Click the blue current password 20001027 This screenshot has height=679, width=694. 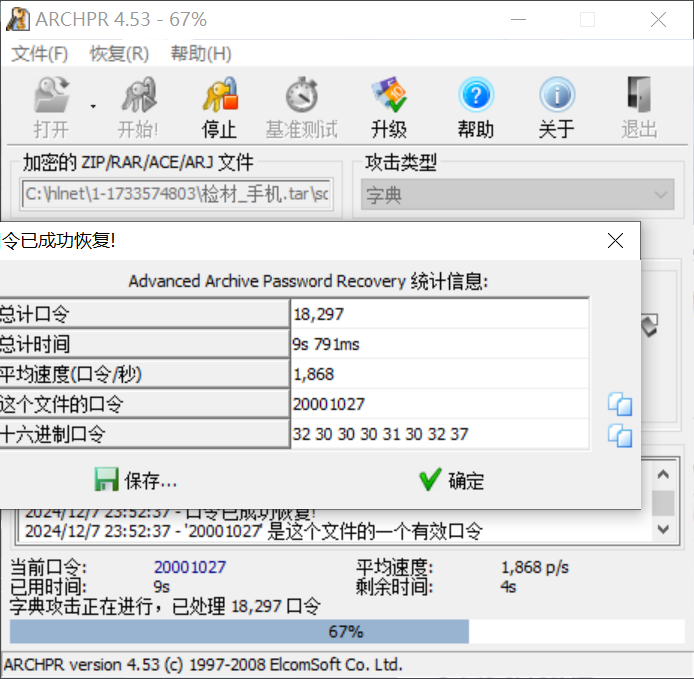[190, 567]
